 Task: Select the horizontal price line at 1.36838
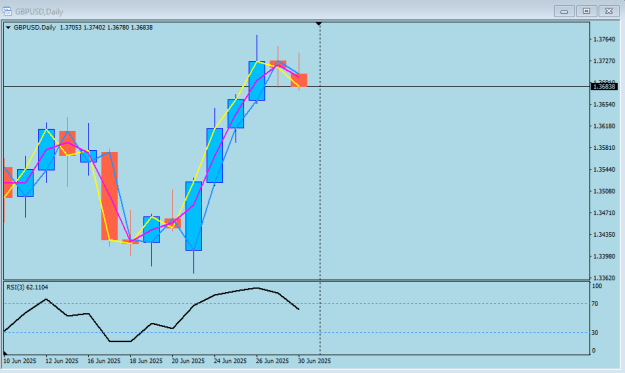coord(297,86)
